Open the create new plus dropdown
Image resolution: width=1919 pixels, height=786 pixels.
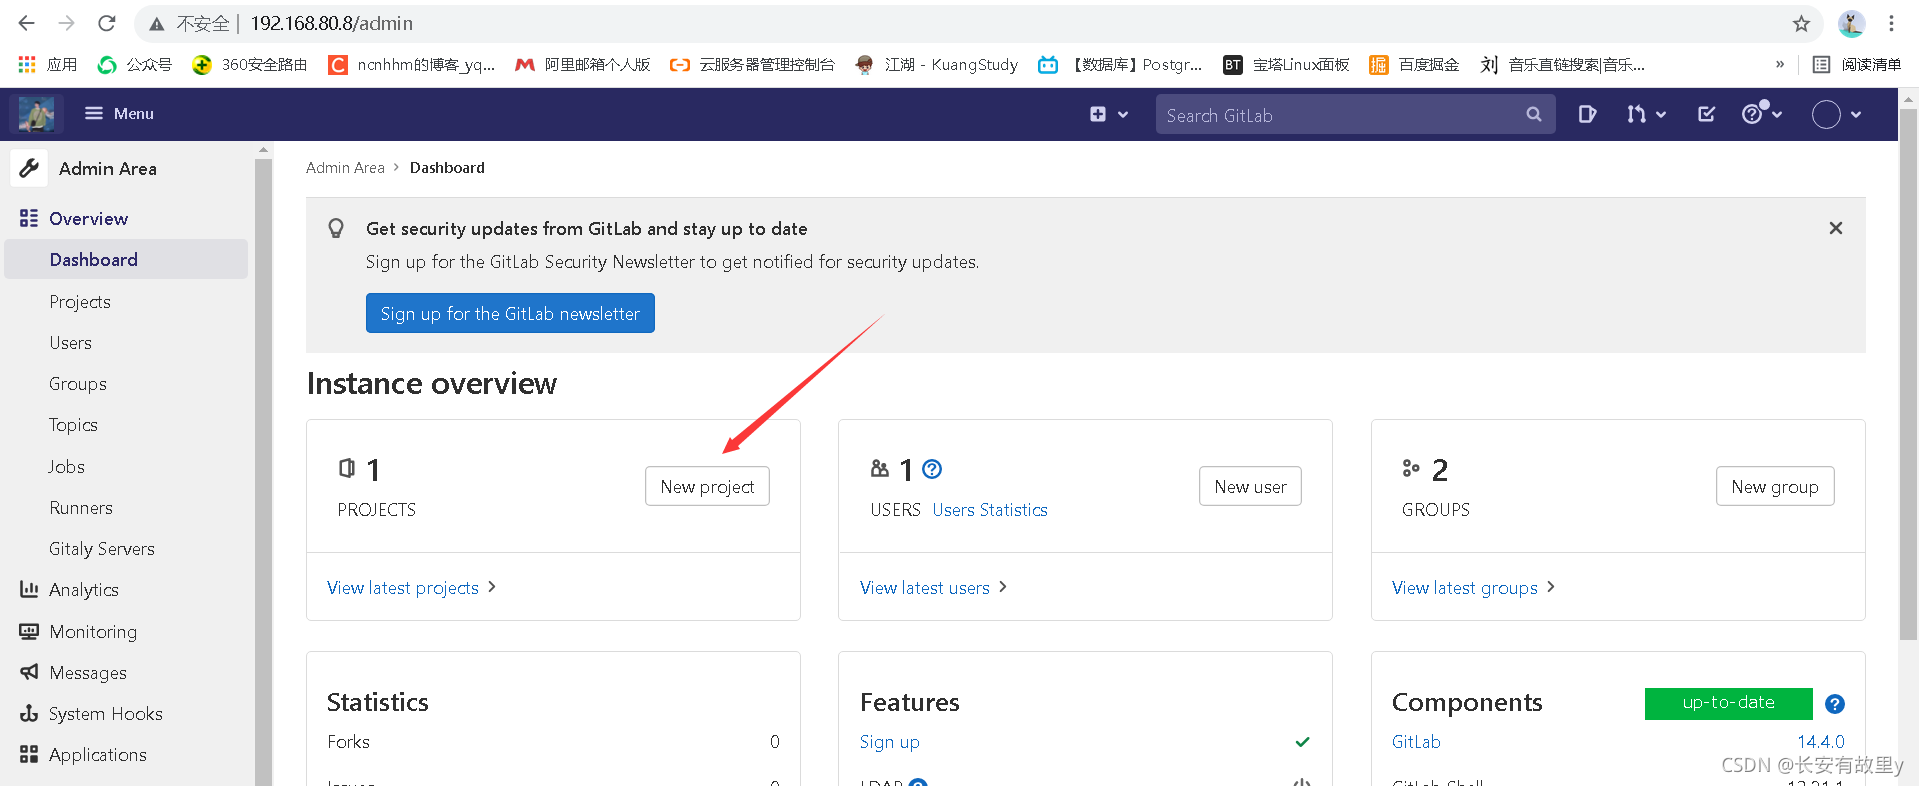pyautogui.click(x=1108, y=114)
